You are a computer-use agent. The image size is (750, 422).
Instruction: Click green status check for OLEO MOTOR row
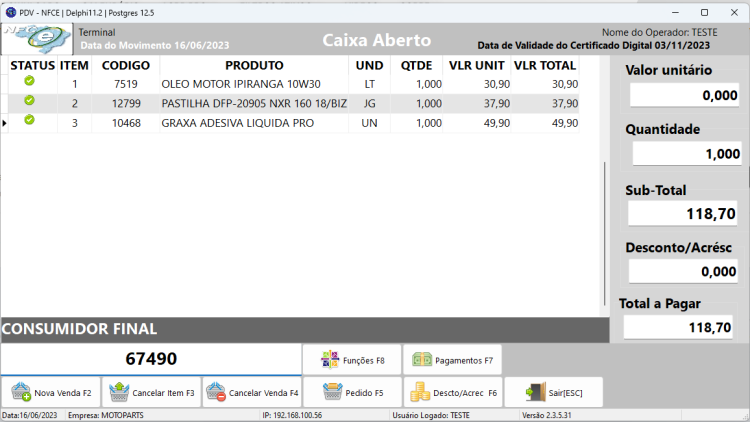tap(29, 81)
